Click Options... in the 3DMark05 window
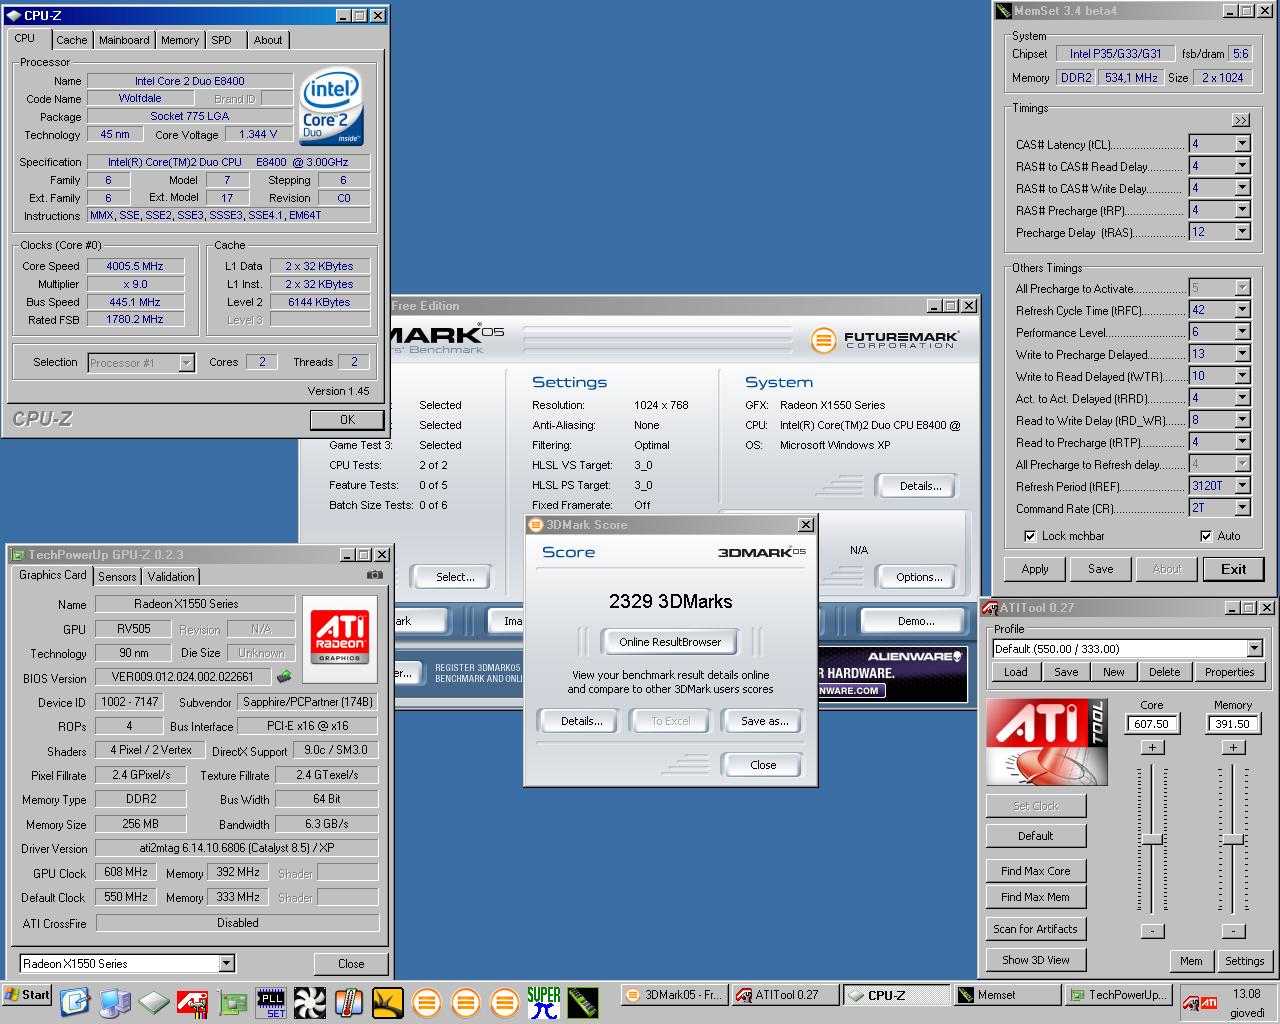1280x1024 pixels. coord(919,577)
